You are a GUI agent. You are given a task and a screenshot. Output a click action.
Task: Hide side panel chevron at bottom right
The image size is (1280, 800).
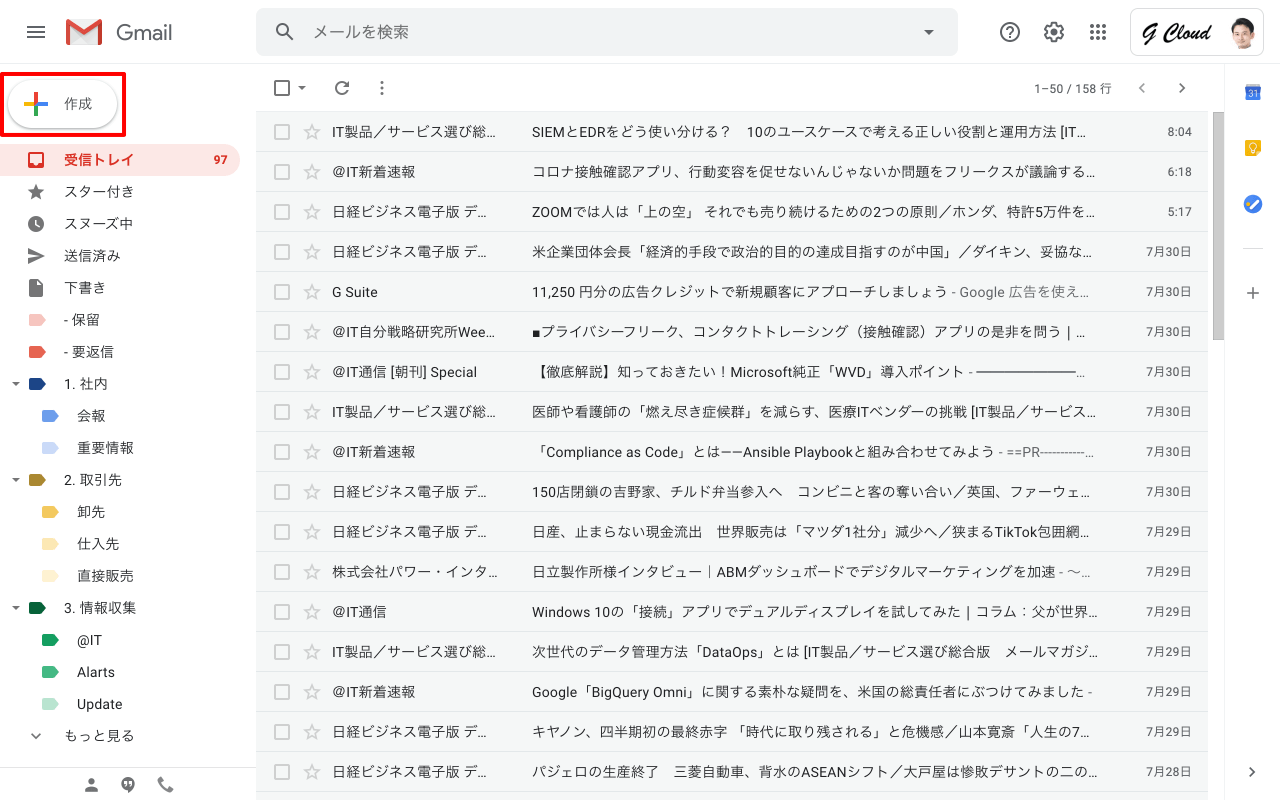(1252, 771)
